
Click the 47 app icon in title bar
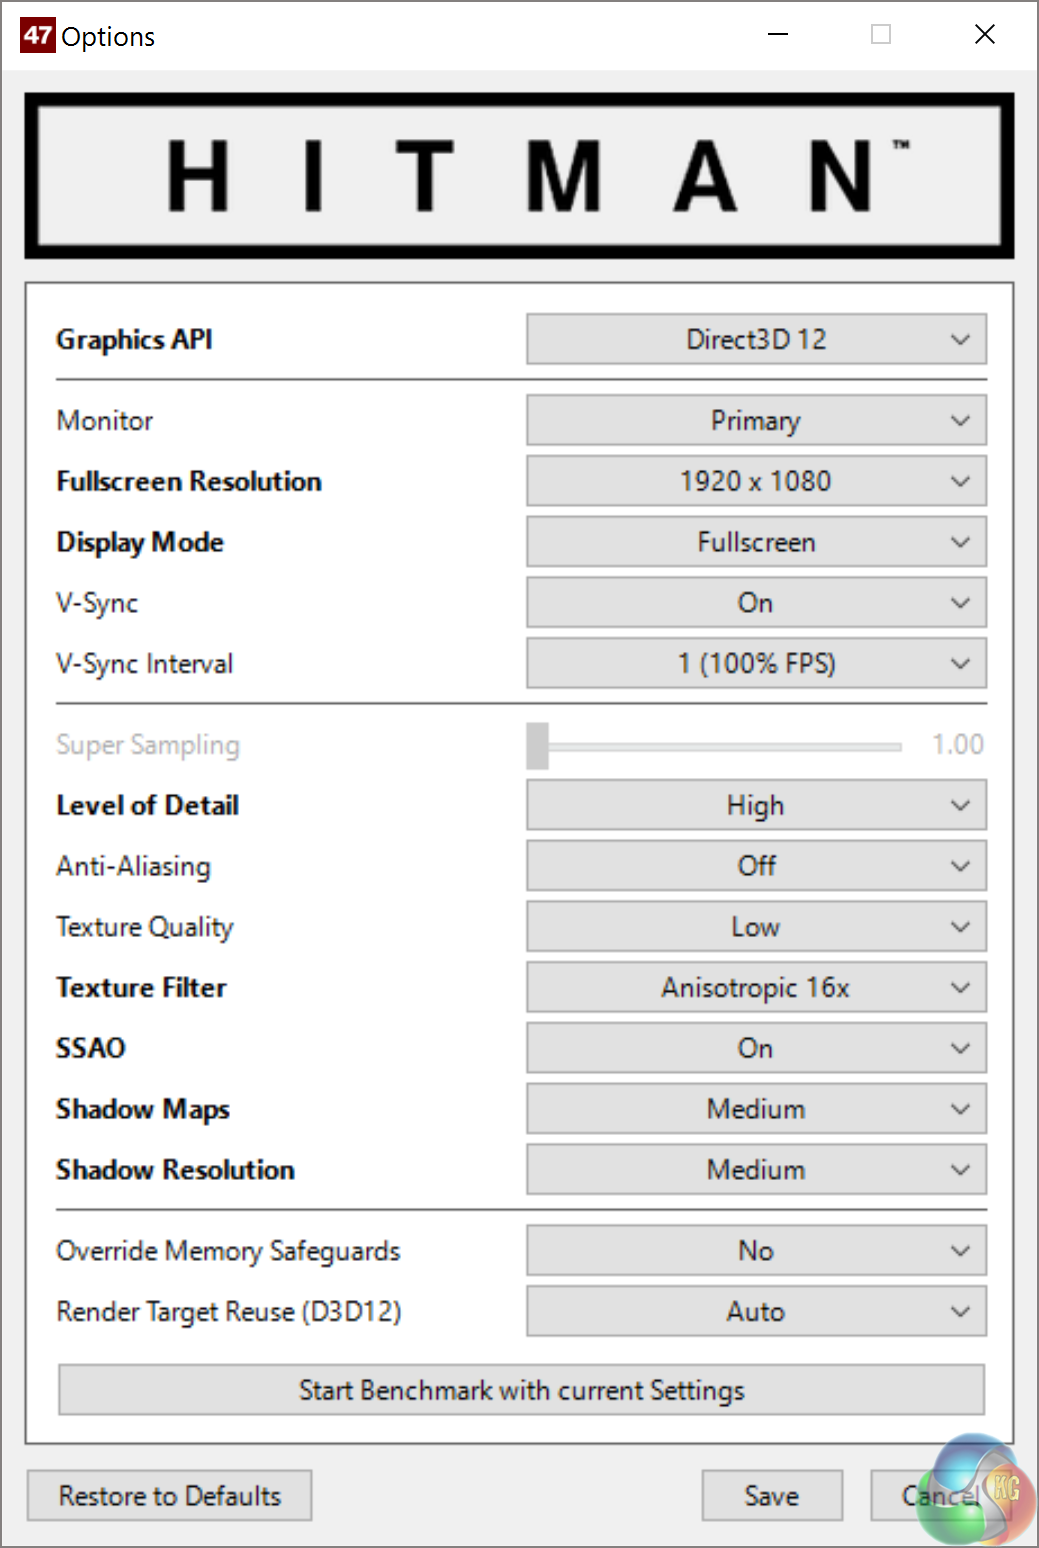pyautogui.click(x=37, y=36)
